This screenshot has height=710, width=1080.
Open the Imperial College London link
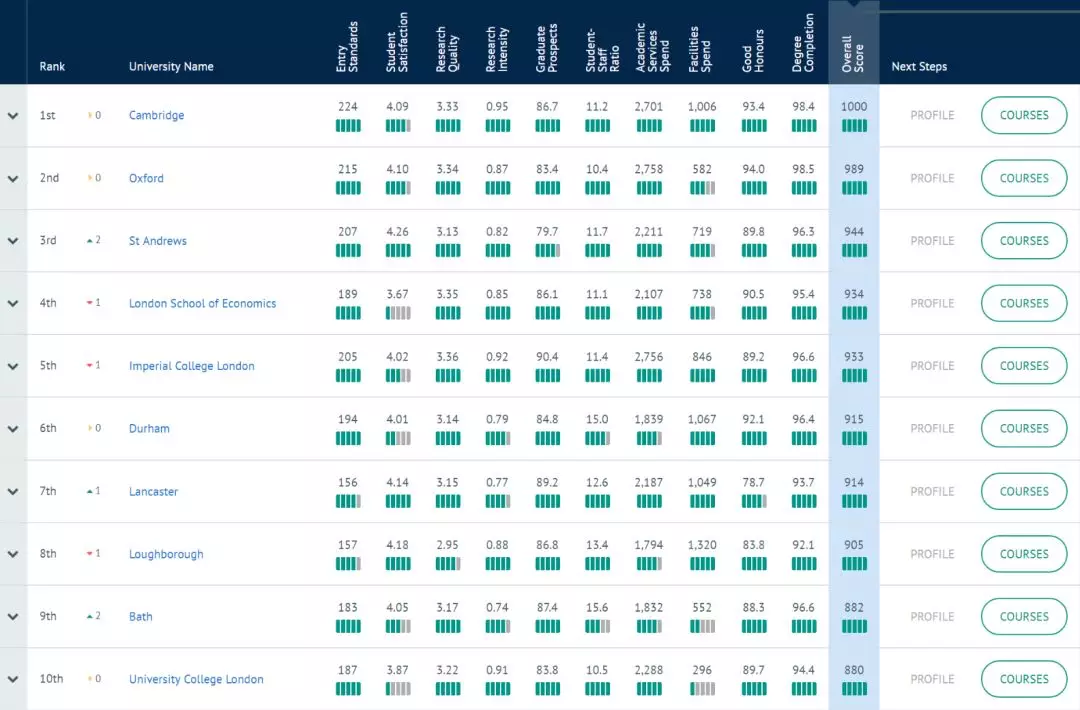191,366
